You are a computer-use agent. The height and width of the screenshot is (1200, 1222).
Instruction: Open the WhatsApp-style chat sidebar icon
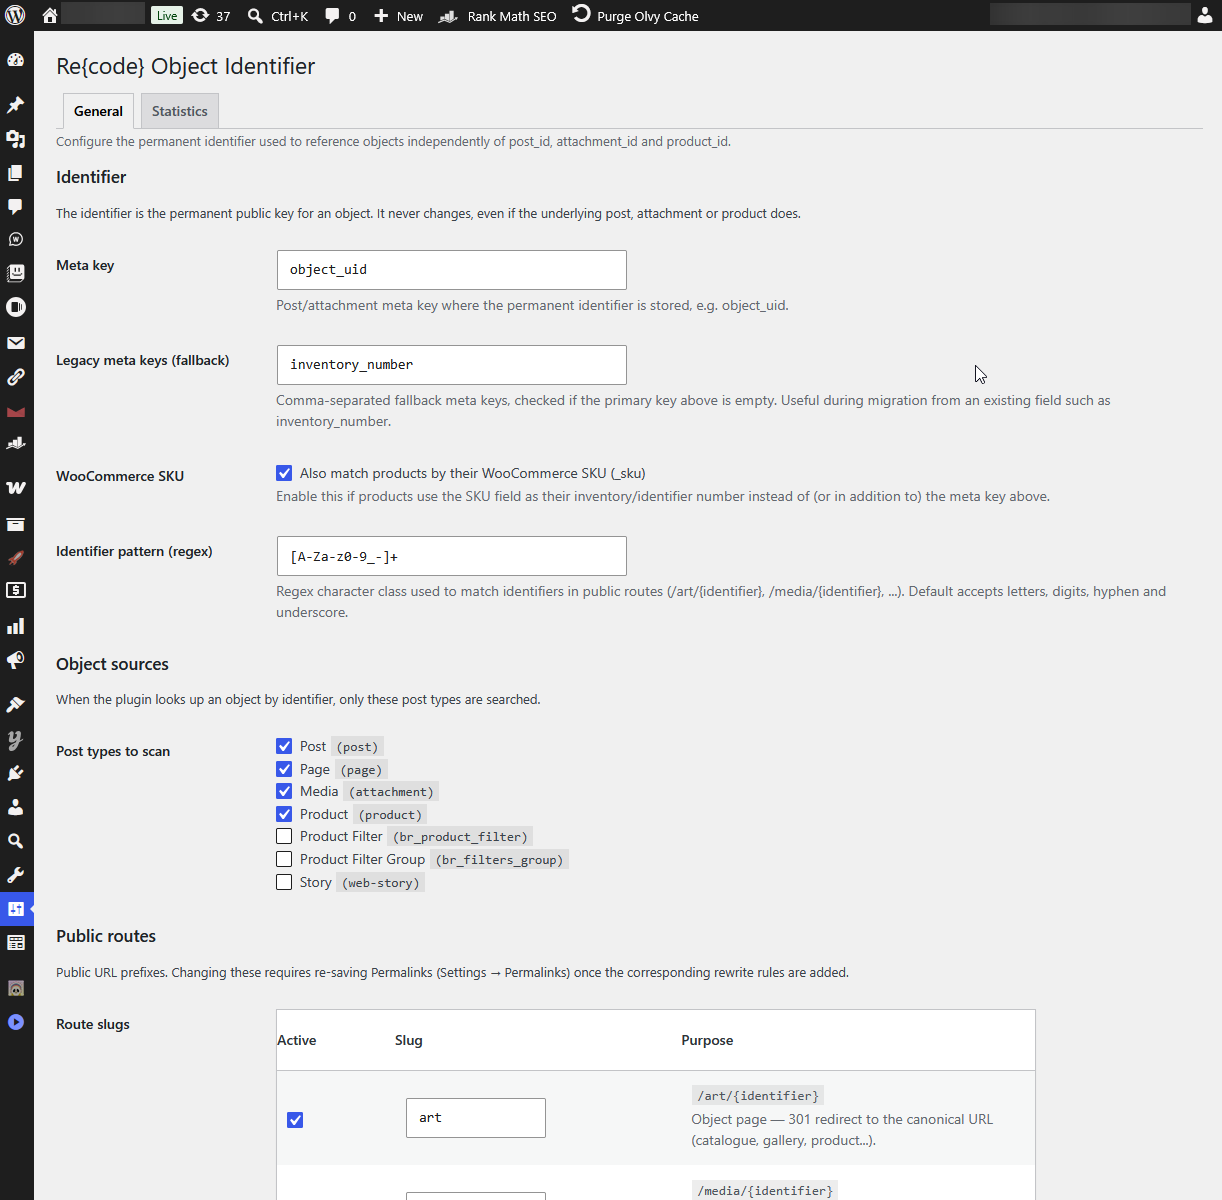[x=15, y=239]
